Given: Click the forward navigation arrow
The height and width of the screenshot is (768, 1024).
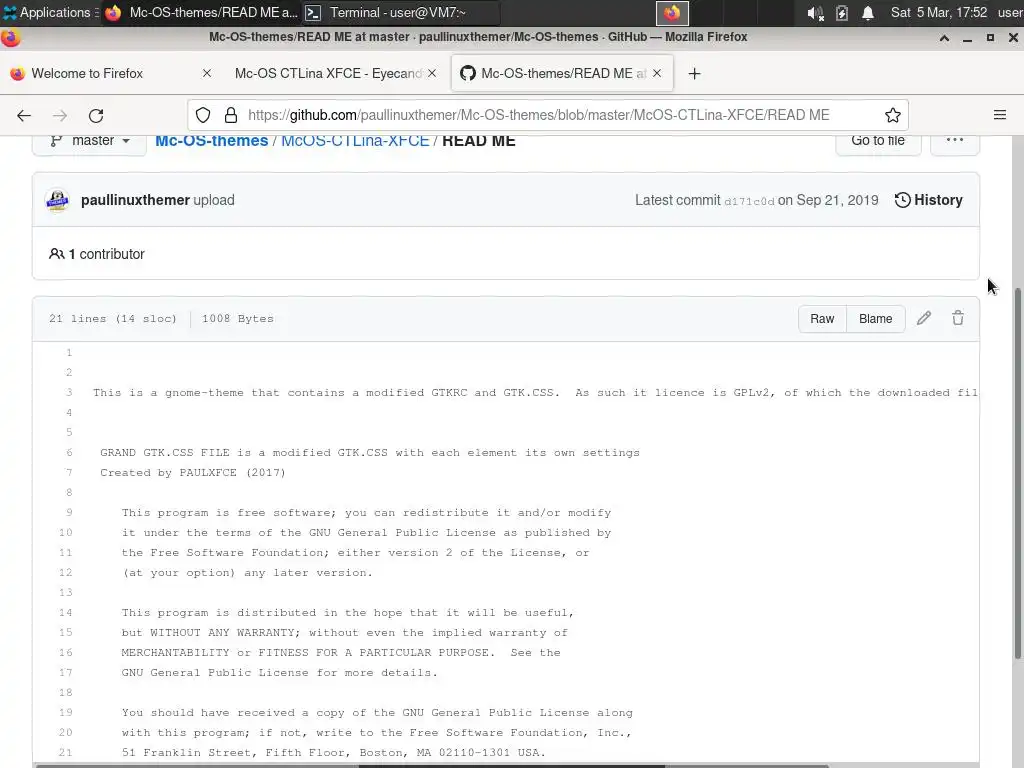Looking at the screenshot, I should tap(60, 116).
